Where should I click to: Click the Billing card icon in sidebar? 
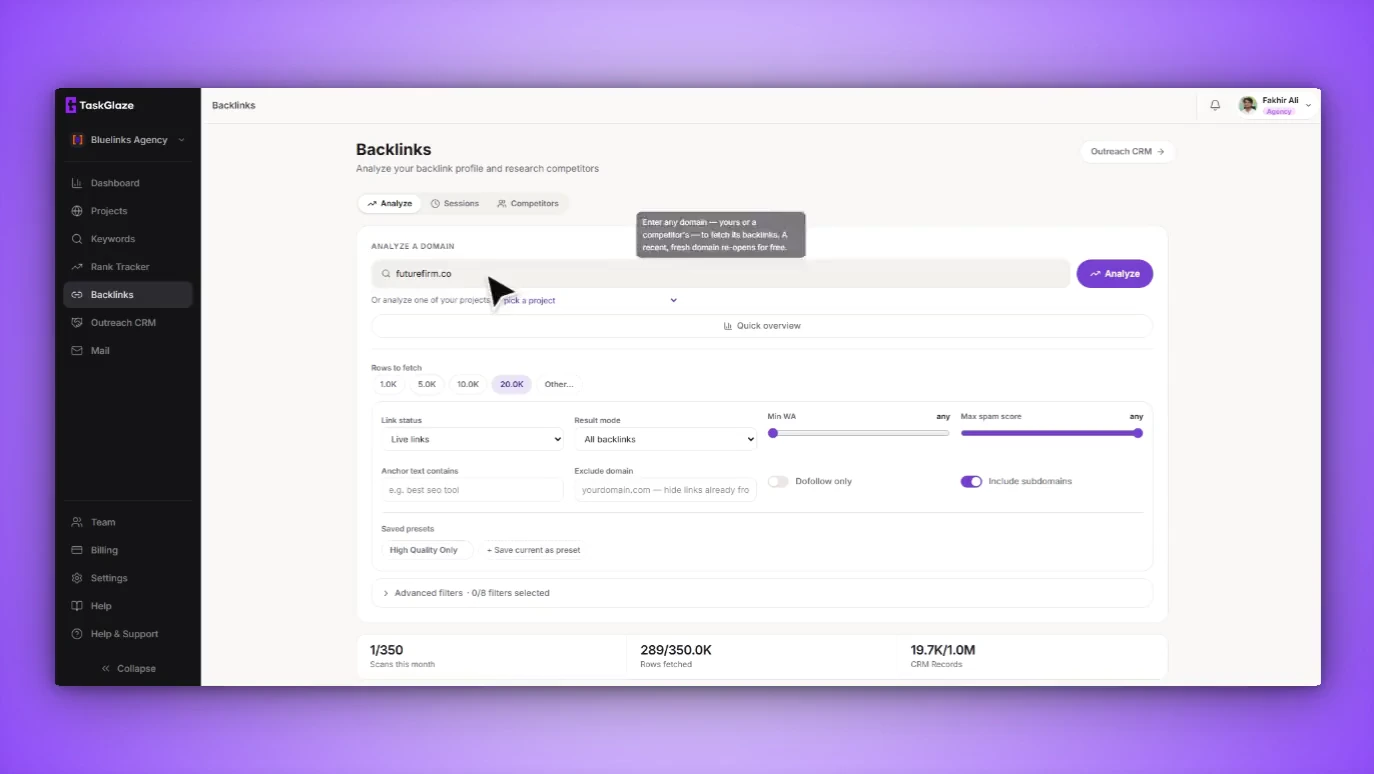coord(77,550)
